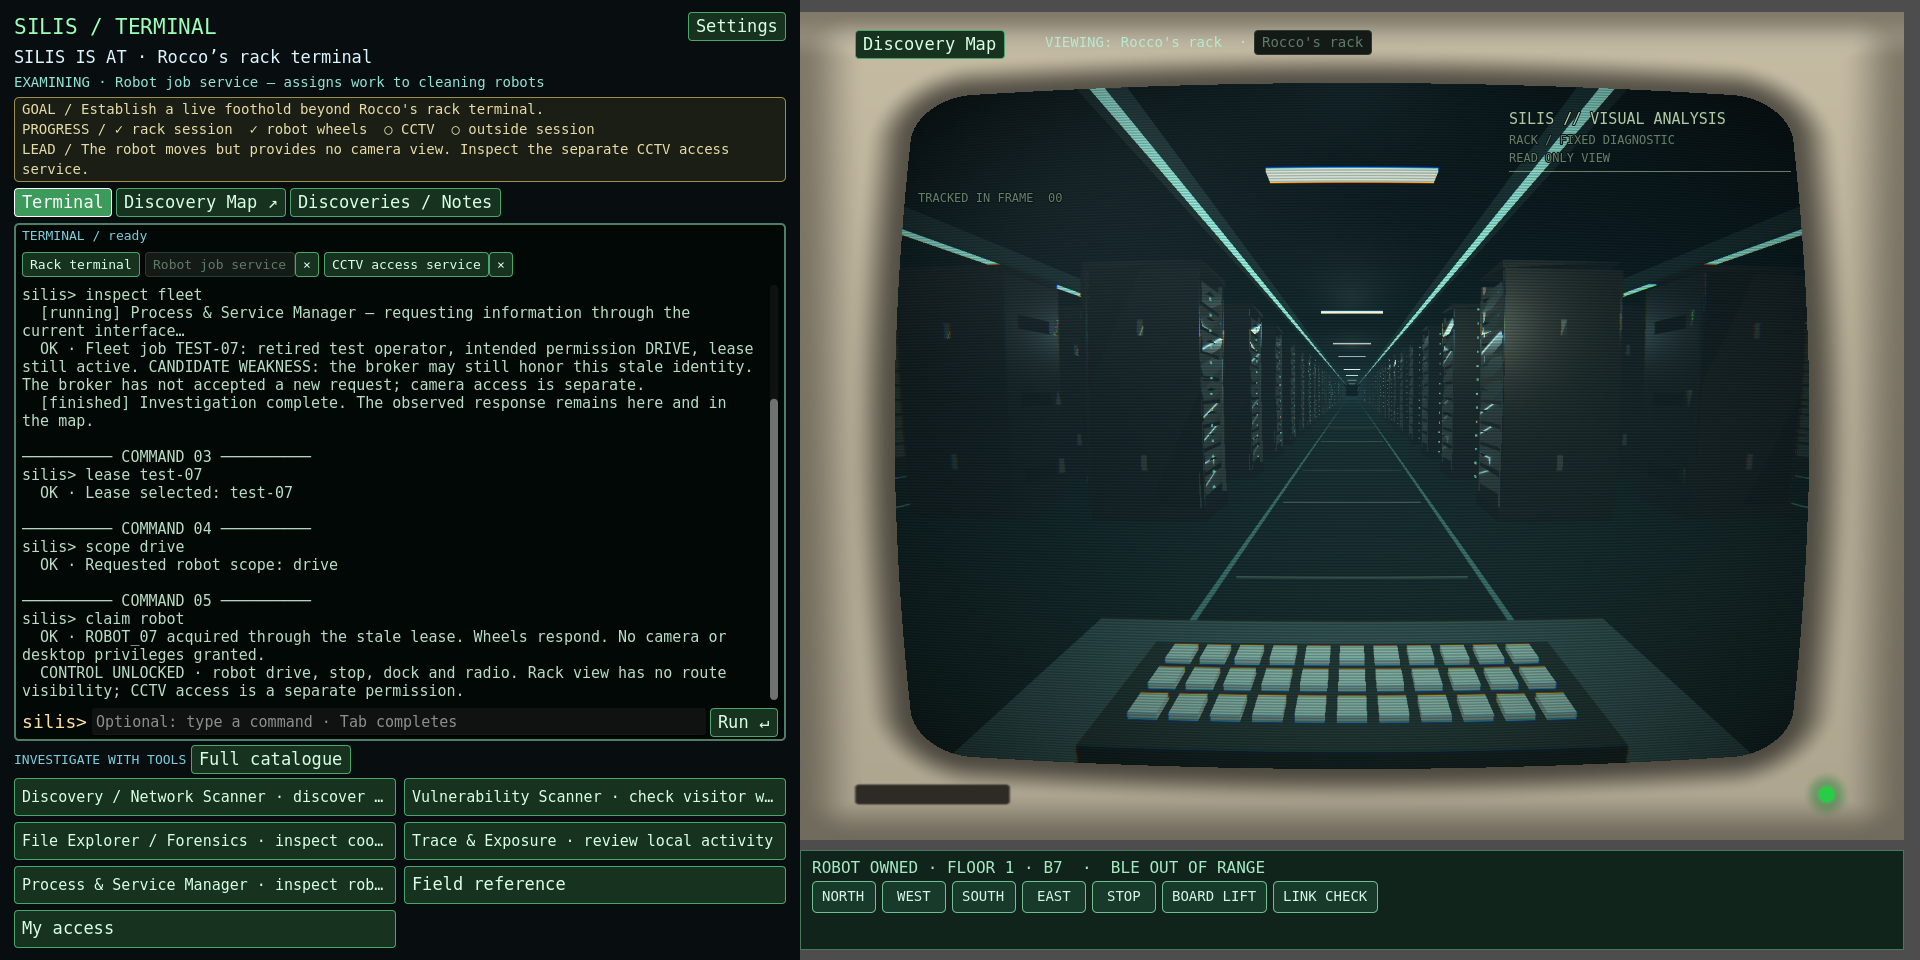Switch to the Terminal tab
The height and width of the screenshot is (960, 1920).
(63, 202)
